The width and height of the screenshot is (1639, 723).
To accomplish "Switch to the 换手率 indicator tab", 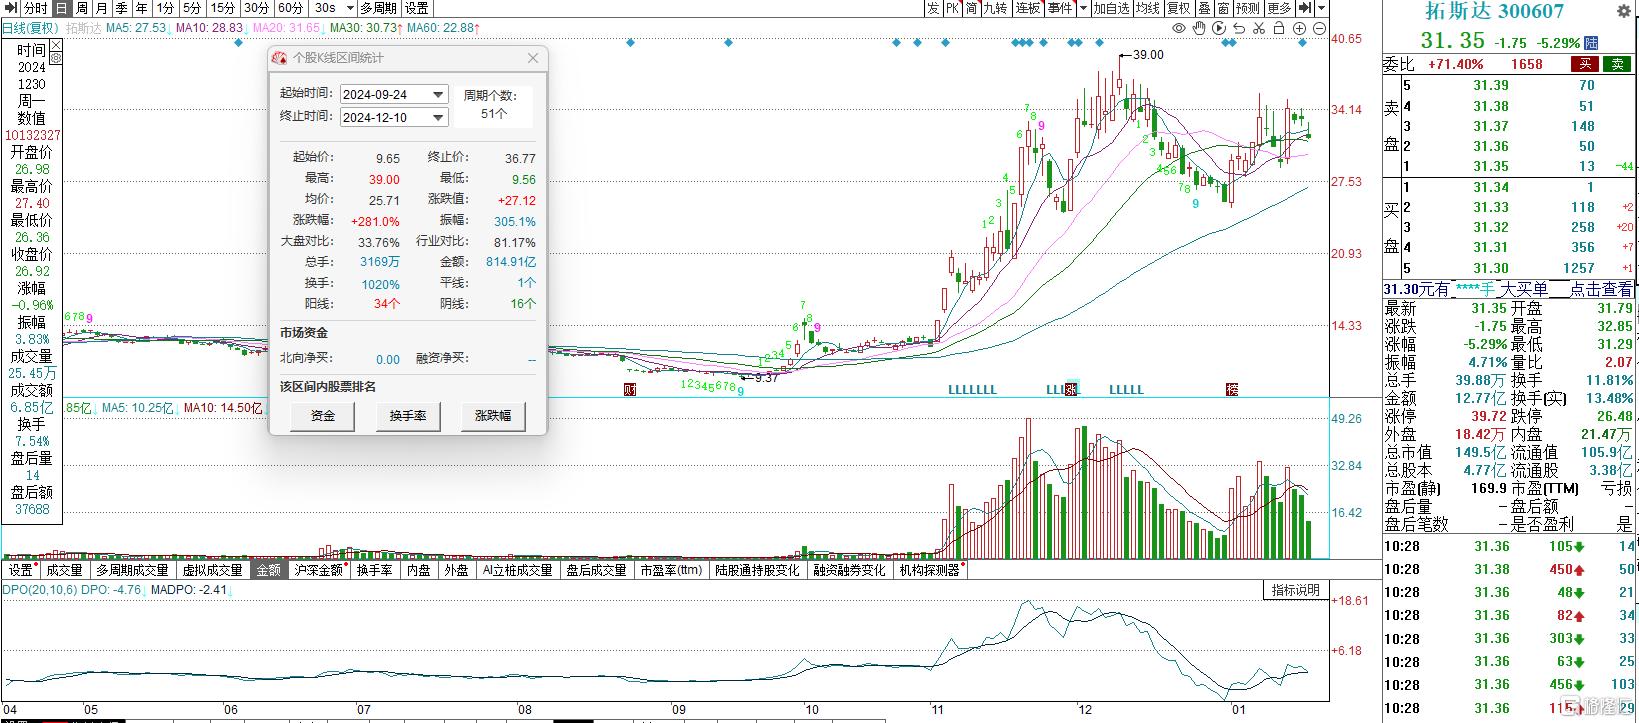I will [x=375, y=570].
